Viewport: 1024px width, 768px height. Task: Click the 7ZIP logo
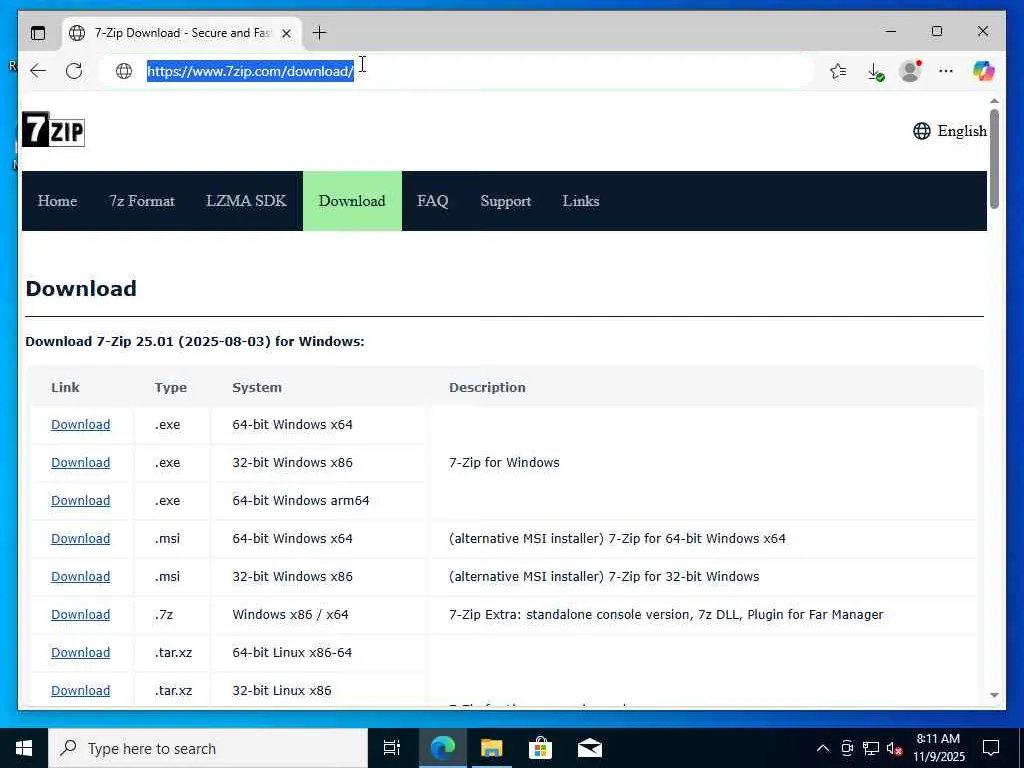53,129
